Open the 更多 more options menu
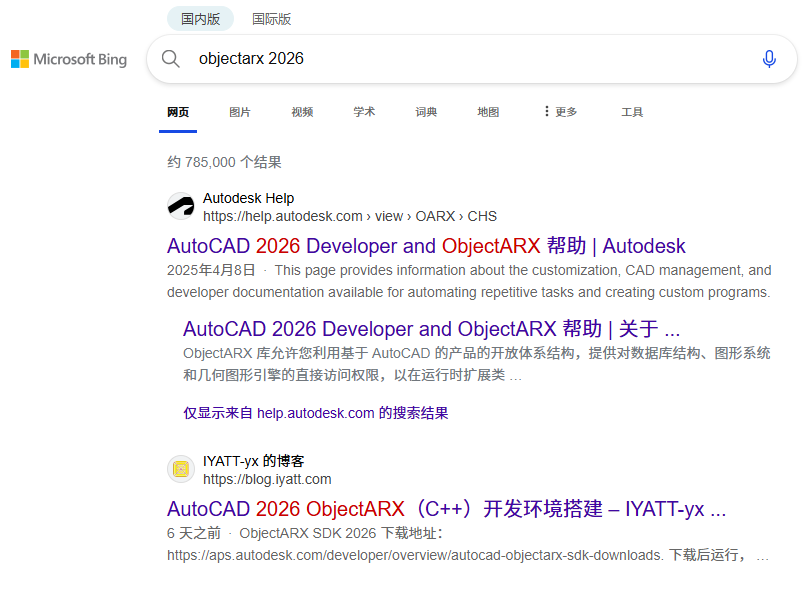808x591 pixels. [560, 112]
